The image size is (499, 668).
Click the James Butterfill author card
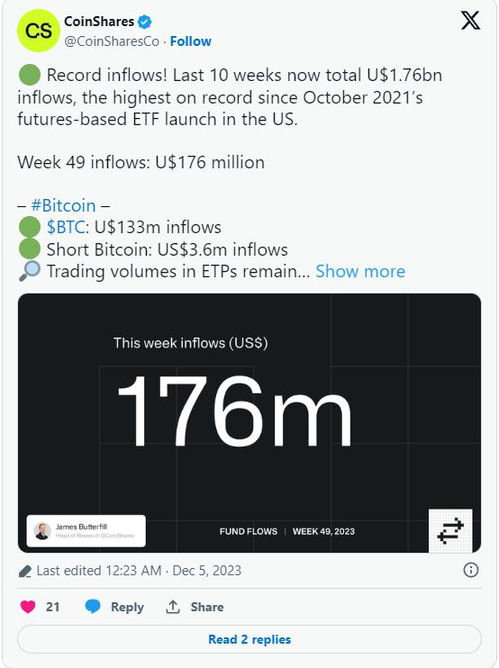point(86,531)
